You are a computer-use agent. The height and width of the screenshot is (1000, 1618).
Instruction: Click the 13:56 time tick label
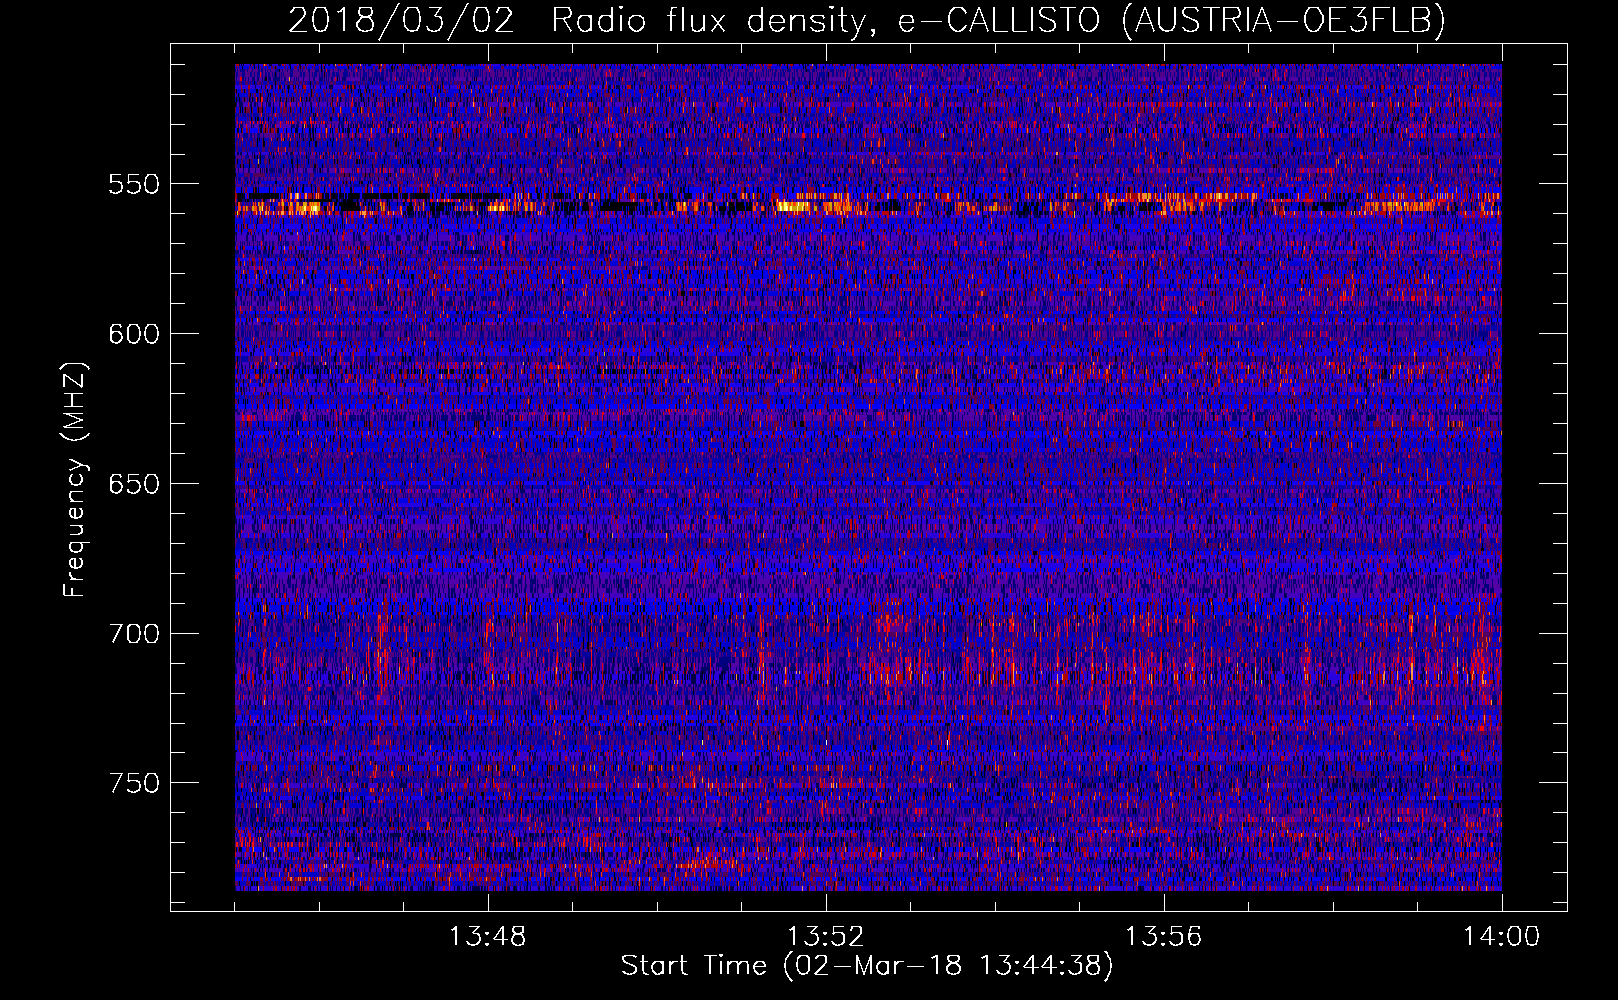pos(1164,937)
